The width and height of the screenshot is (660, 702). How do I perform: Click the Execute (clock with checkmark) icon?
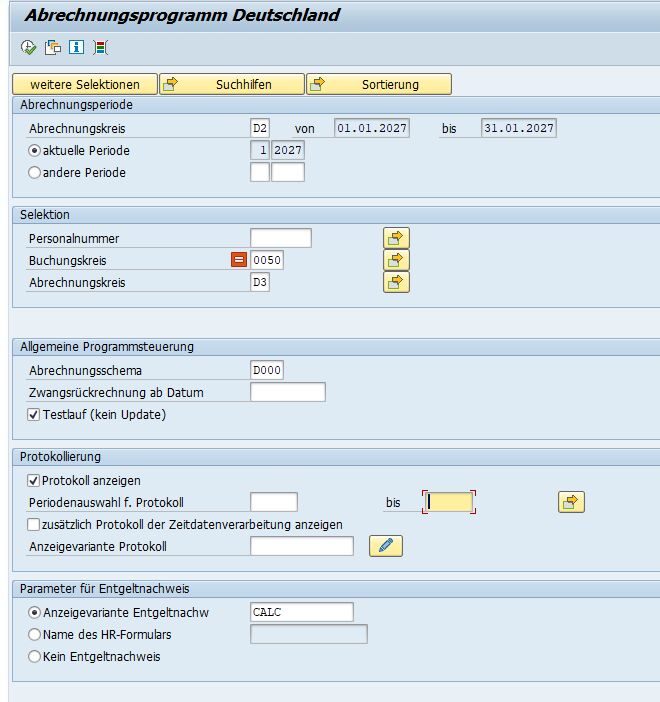(28, 47)
